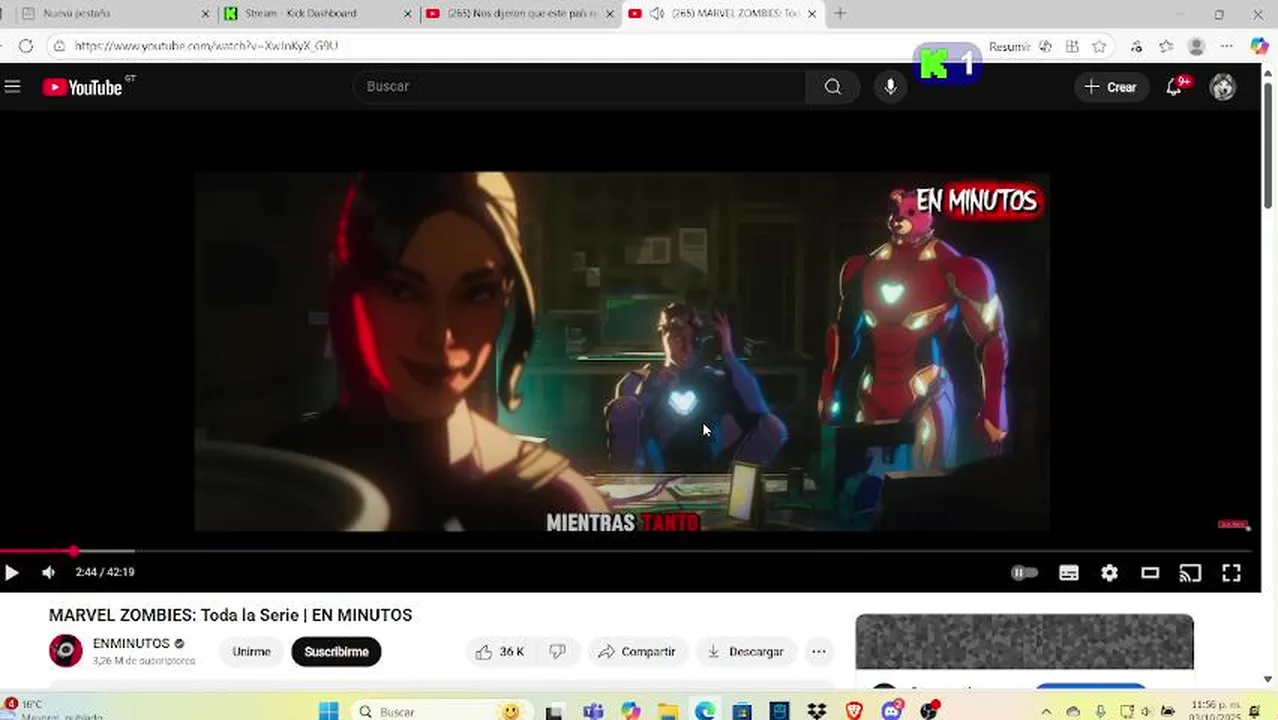This screenshot has height=720, width=1278.
Task: Open Discord from the taskbar
Action: (892, 711)
